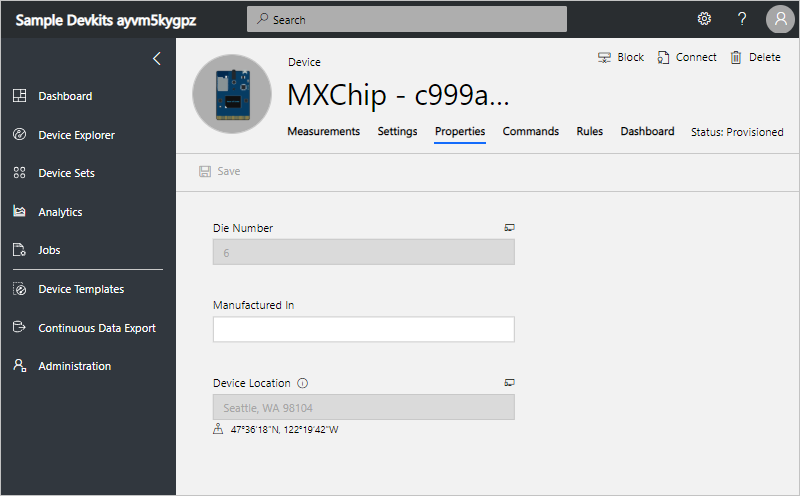Click the Analytics chart icon
The image size is (800, 496).
coord(19,211)
